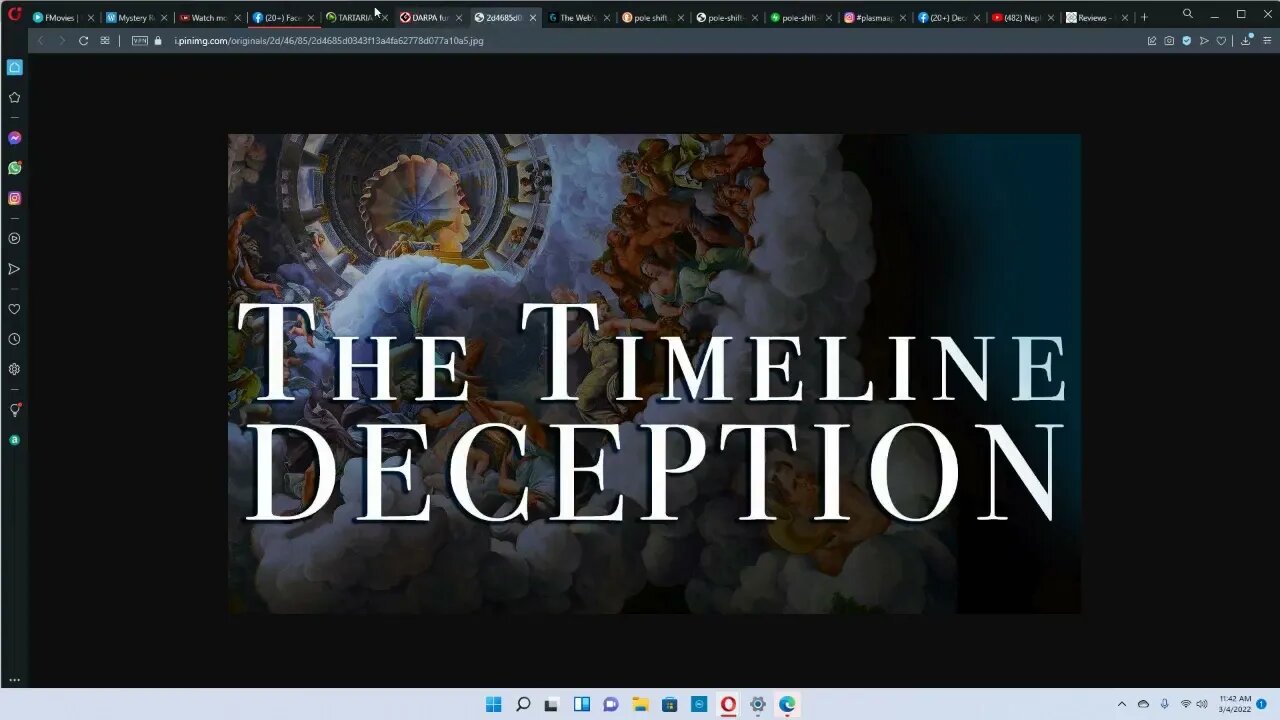This screenshot has height=720, width=1280.
Task: Reload the current page
Action: point(83,41)
